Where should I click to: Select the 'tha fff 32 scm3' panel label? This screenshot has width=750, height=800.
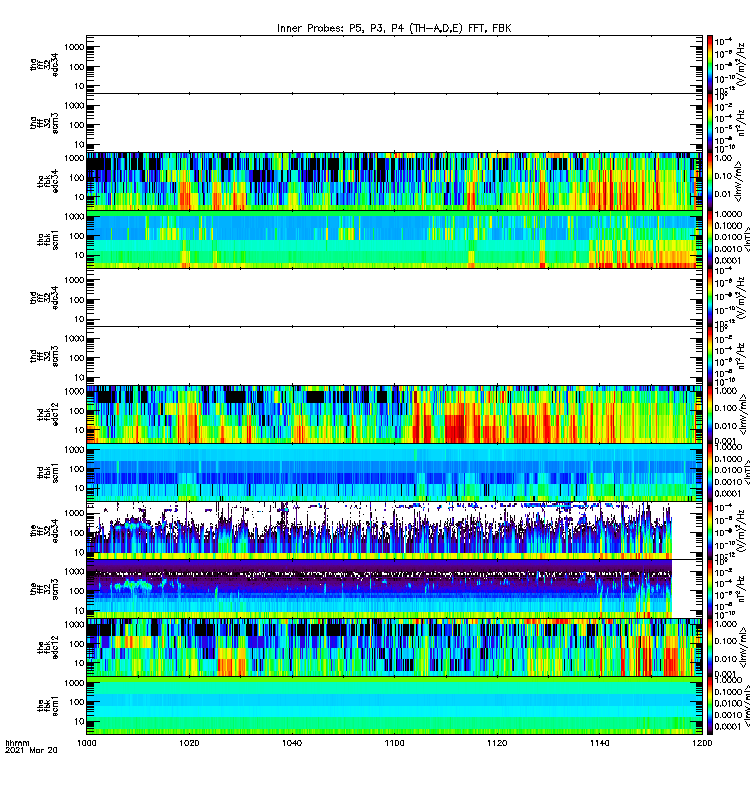[44, 123]
